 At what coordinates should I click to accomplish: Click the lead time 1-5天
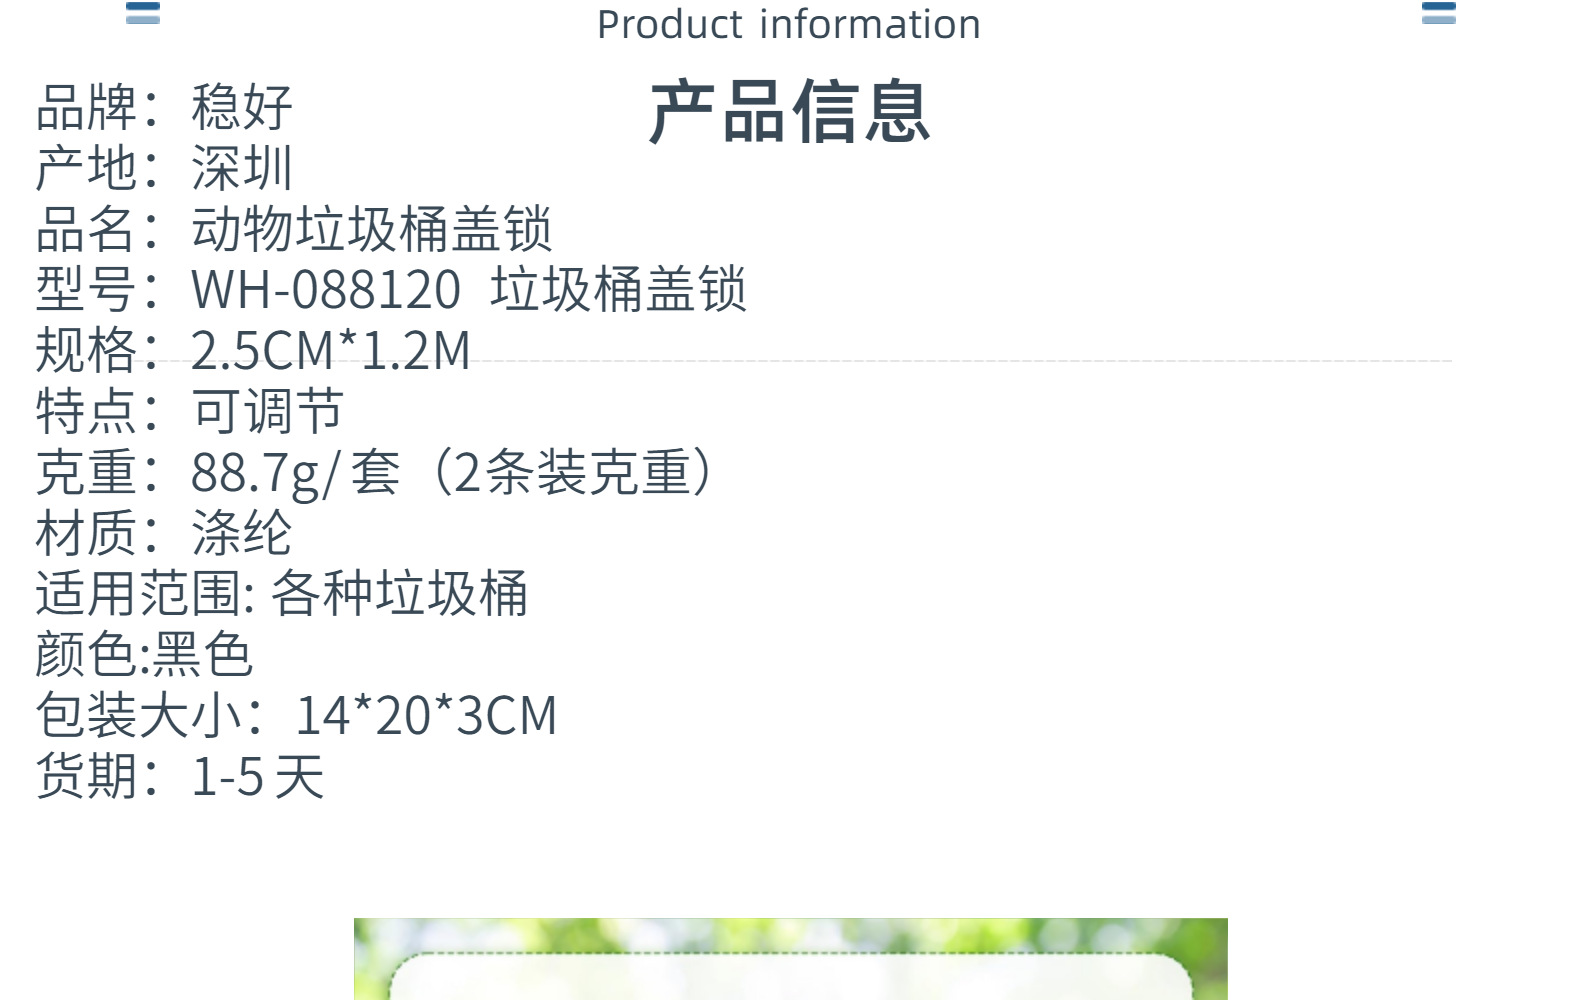point(258,777)
